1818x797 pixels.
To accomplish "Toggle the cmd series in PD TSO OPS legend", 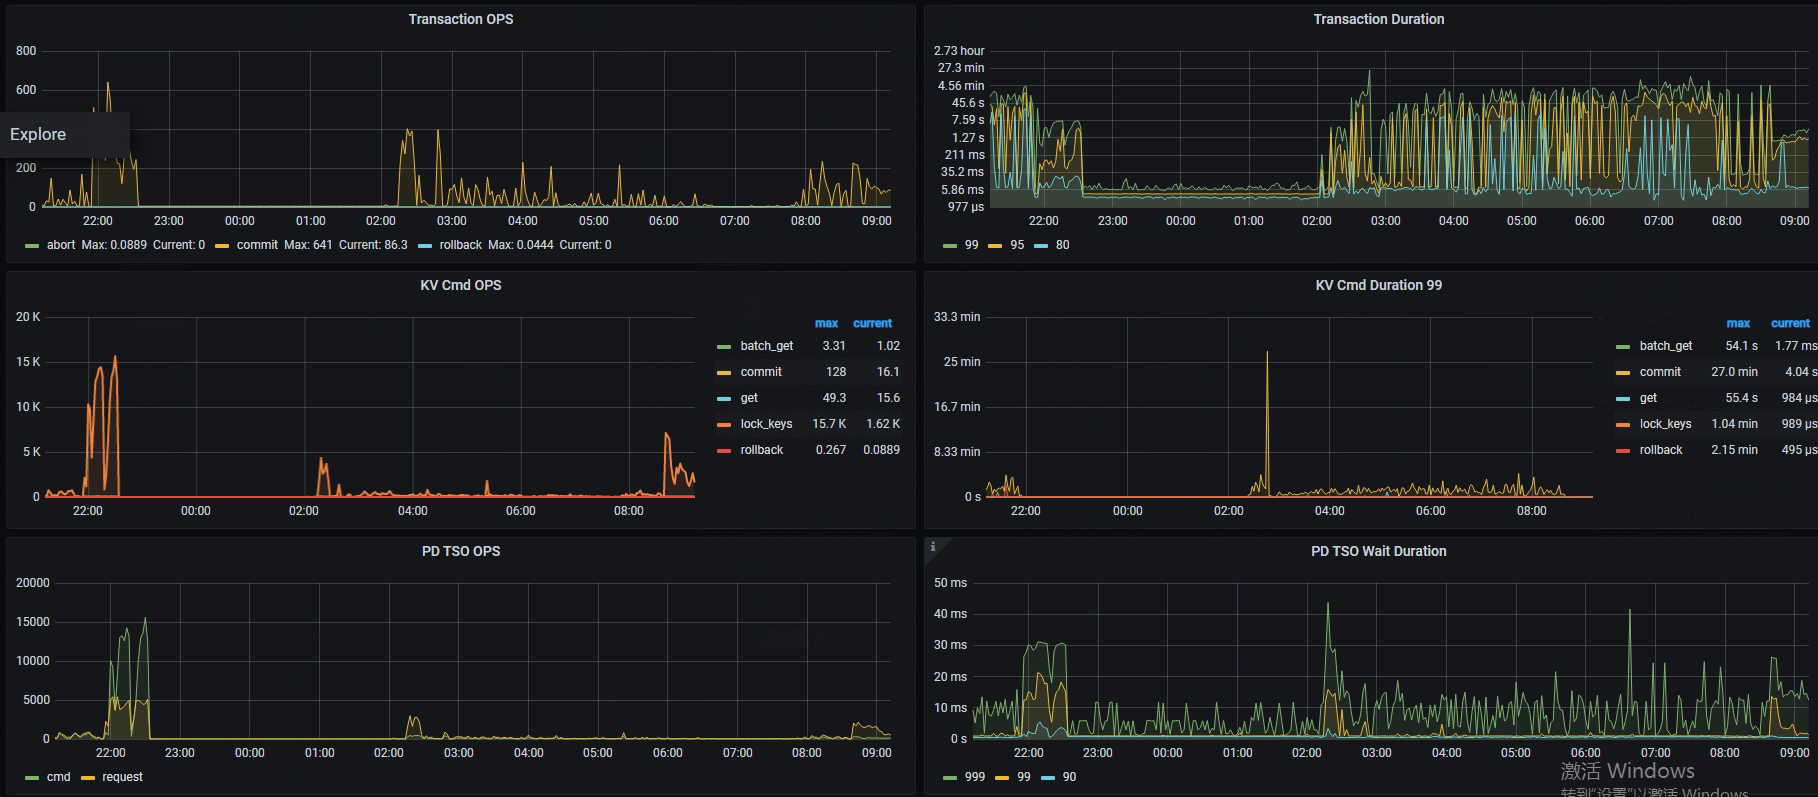I will [58, 777].
